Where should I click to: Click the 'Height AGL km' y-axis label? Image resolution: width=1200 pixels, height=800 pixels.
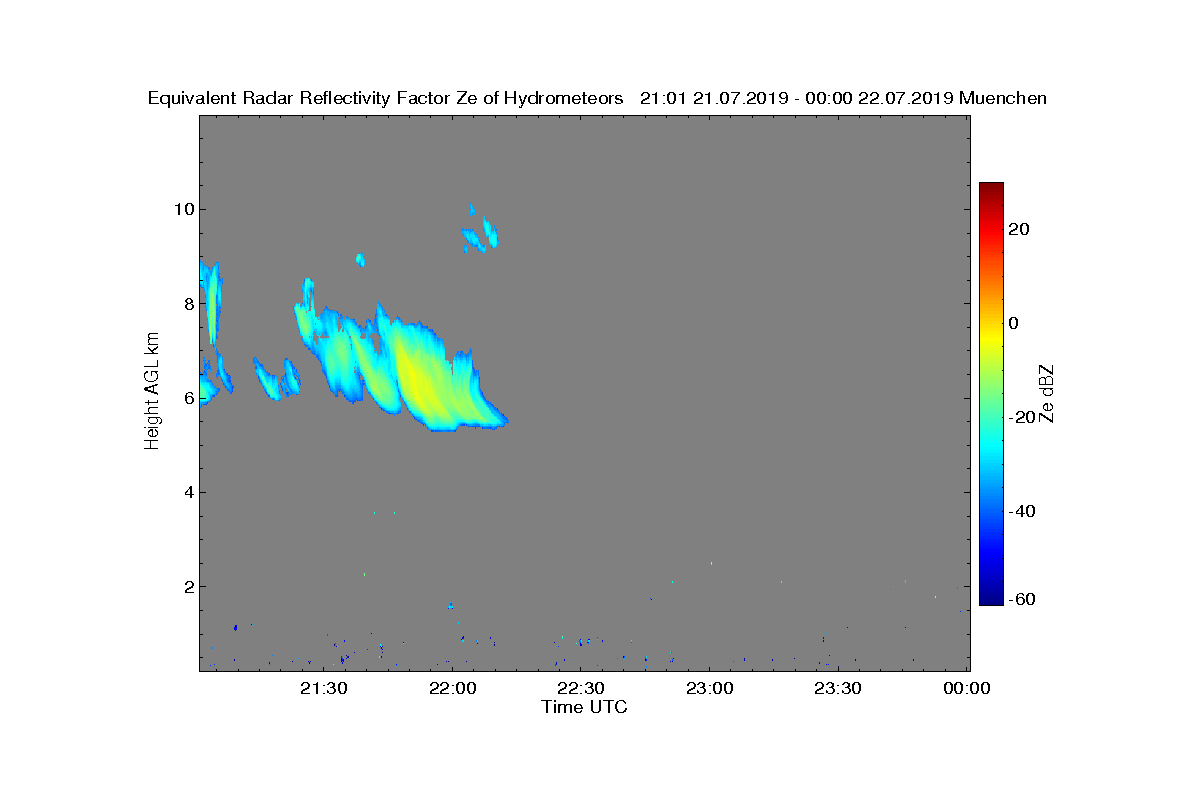(152, 390)
